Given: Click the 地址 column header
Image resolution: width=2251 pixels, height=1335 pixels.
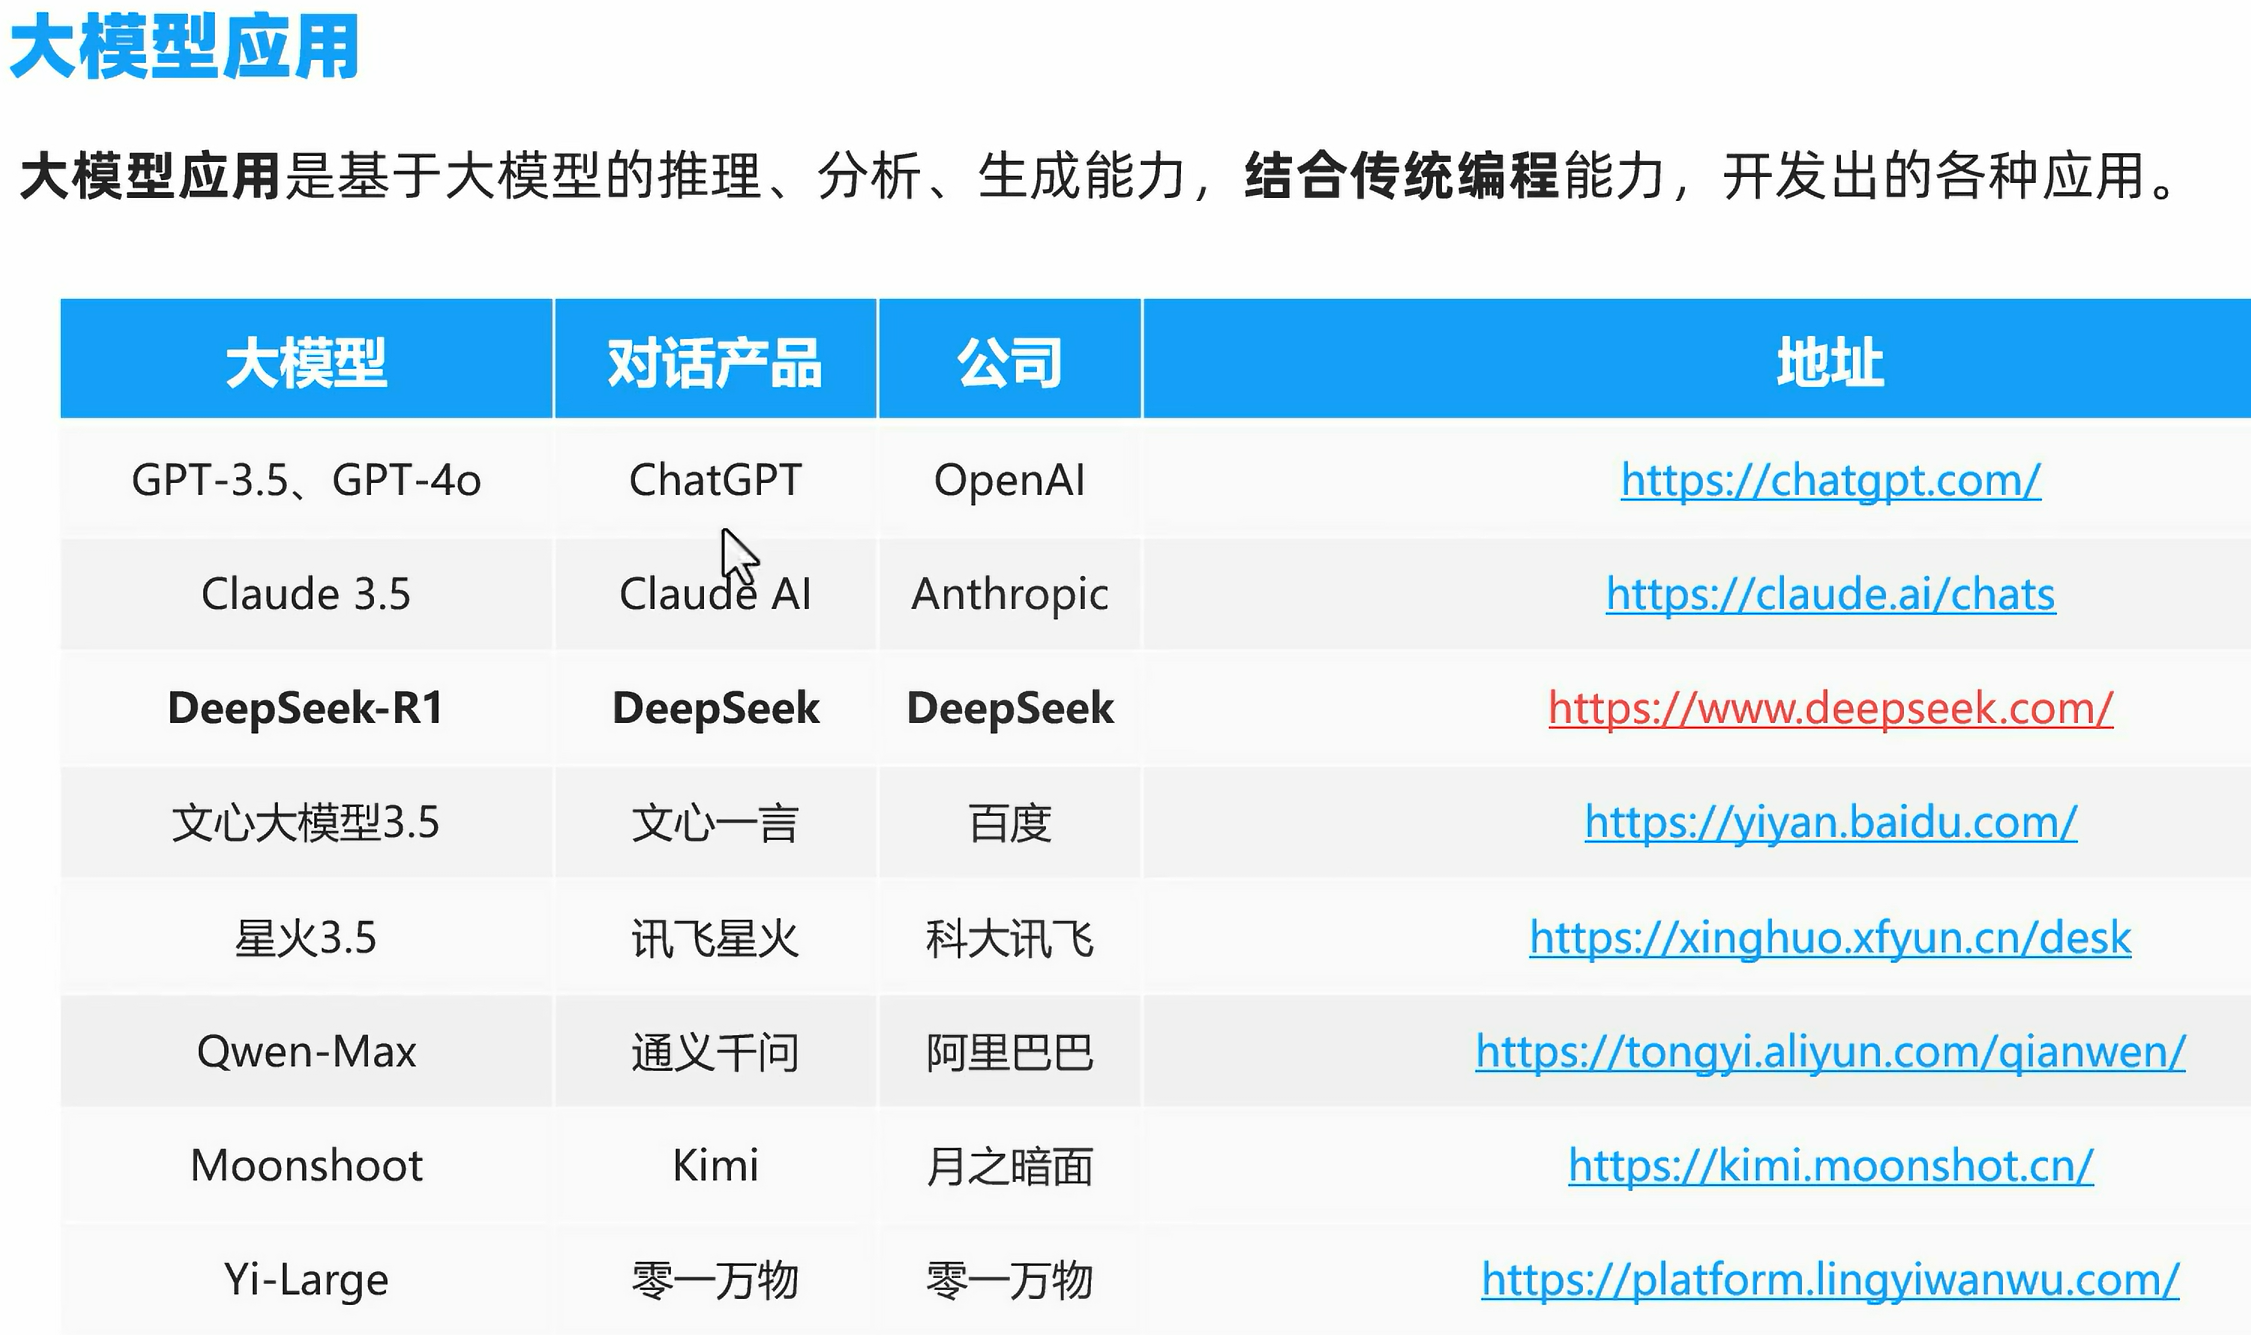Looking at the screenshot, I should (x=1830, y=362).
